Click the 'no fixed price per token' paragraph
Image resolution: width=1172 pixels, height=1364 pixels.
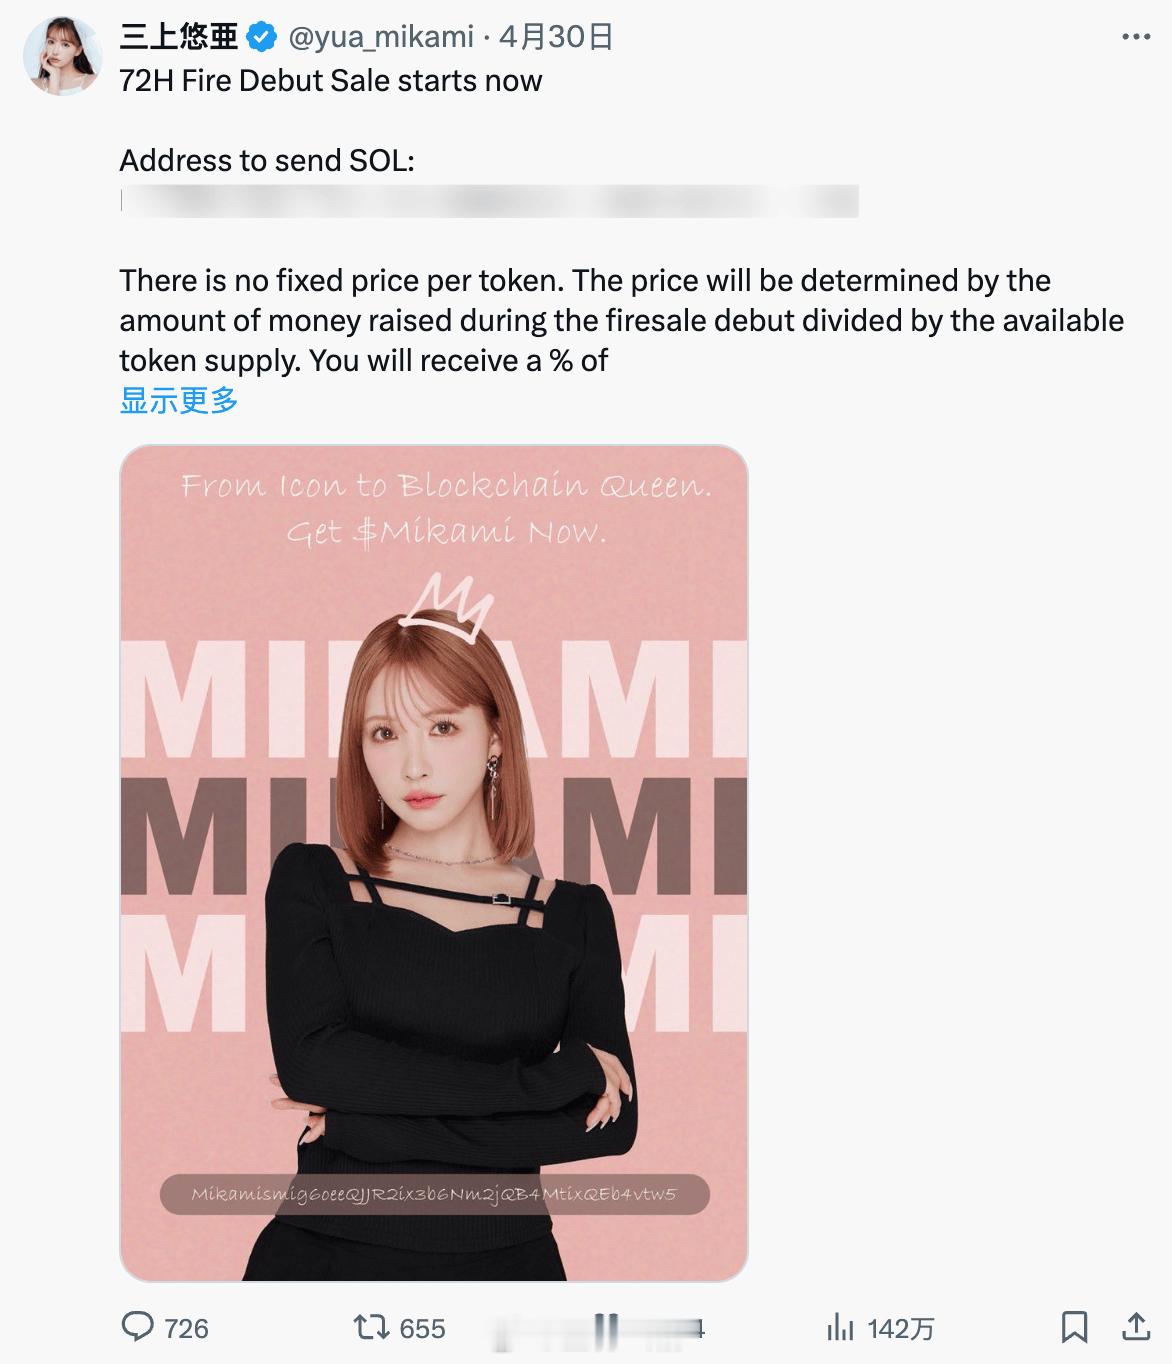pyautogui.click(x=621, y=320)
